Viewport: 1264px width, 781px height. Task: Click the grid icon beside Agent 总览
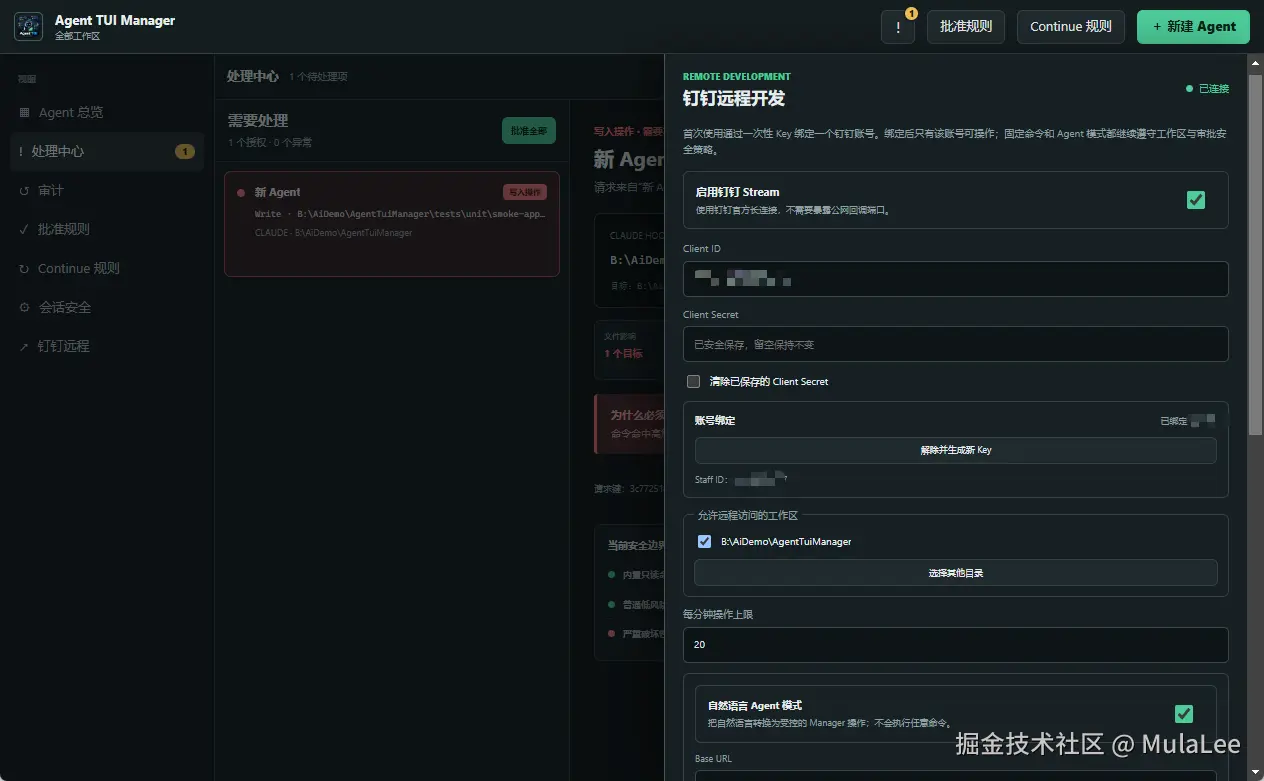pos(24,113)
